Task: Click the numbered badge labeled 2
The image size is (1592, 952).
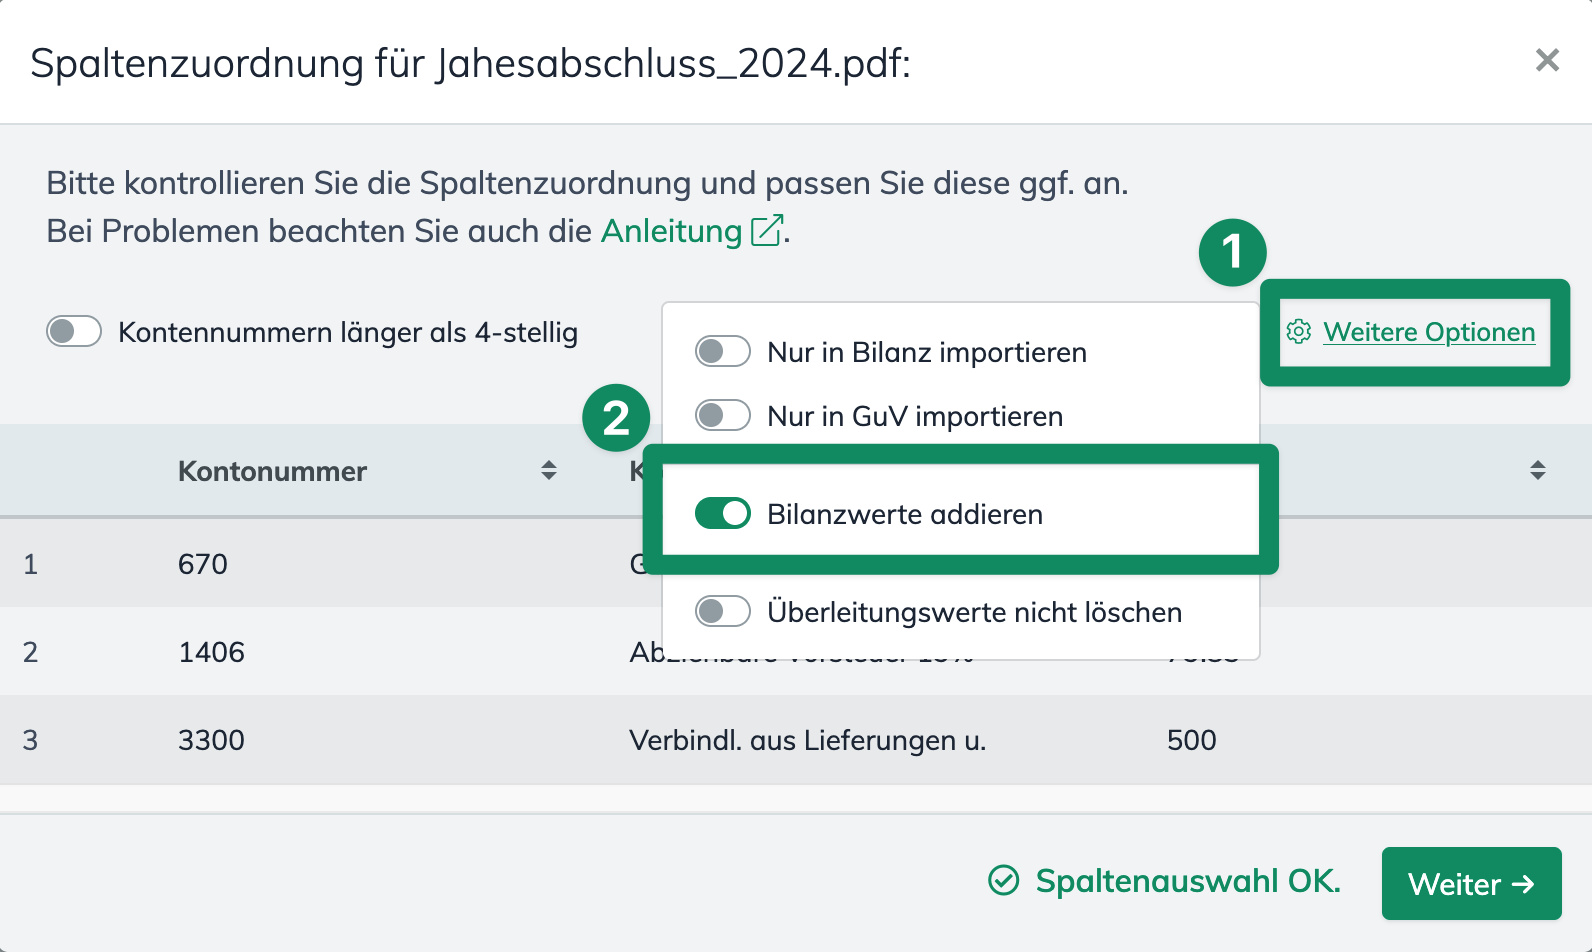Action: [x=618, y=418]
